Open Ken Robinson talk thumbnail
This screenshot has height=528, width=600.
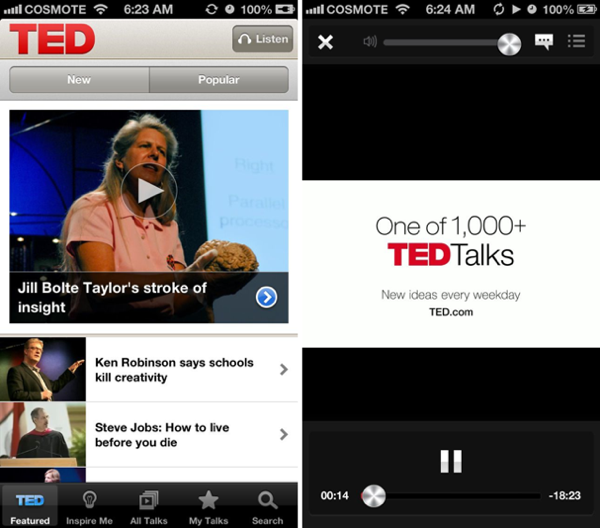click(43, 370)
